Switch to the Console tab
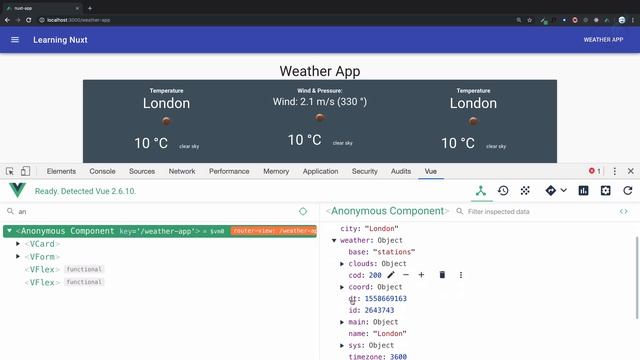 coord(102,171)
